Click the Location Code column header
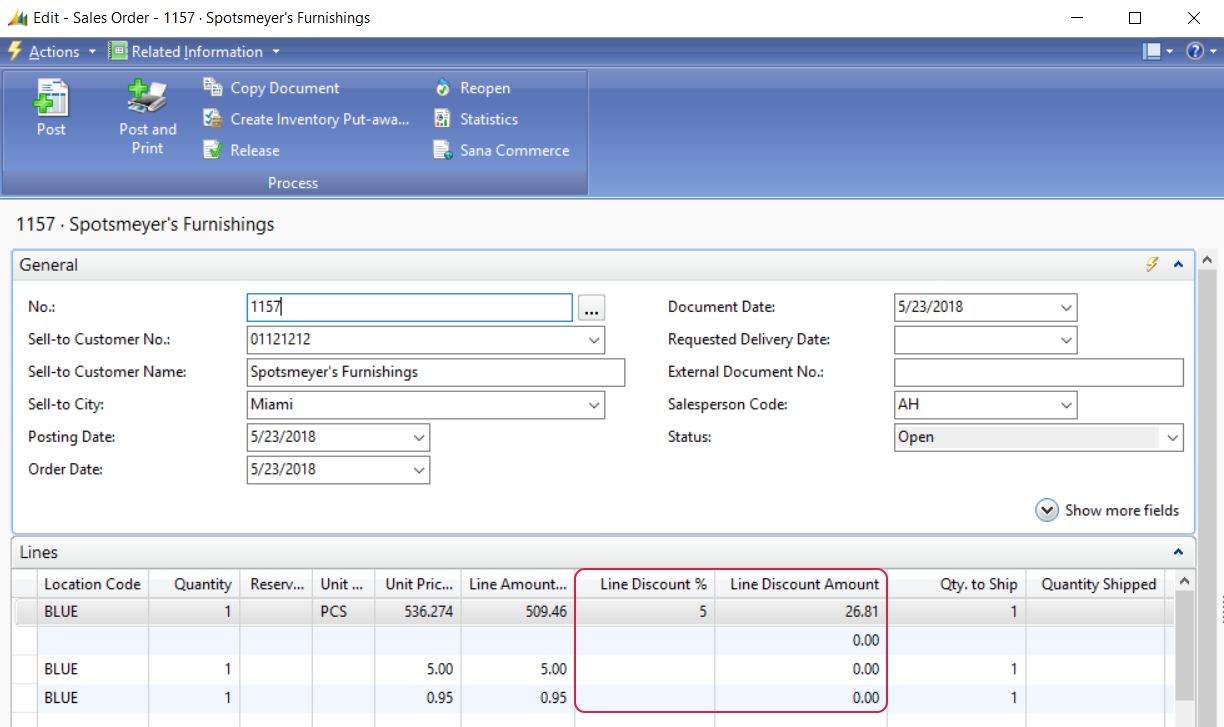This screenshot has height=727, width=1224. click(x=92, y=584)
